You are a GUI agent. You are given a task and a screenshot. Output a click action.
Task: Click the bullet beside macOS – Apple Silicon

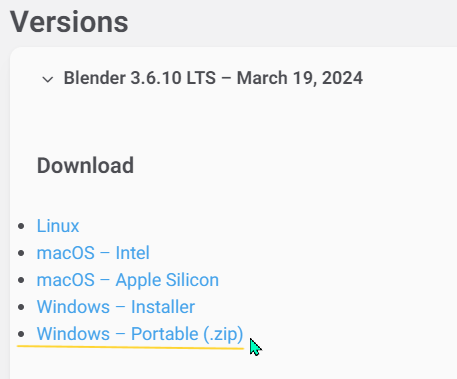coord(21,280)
